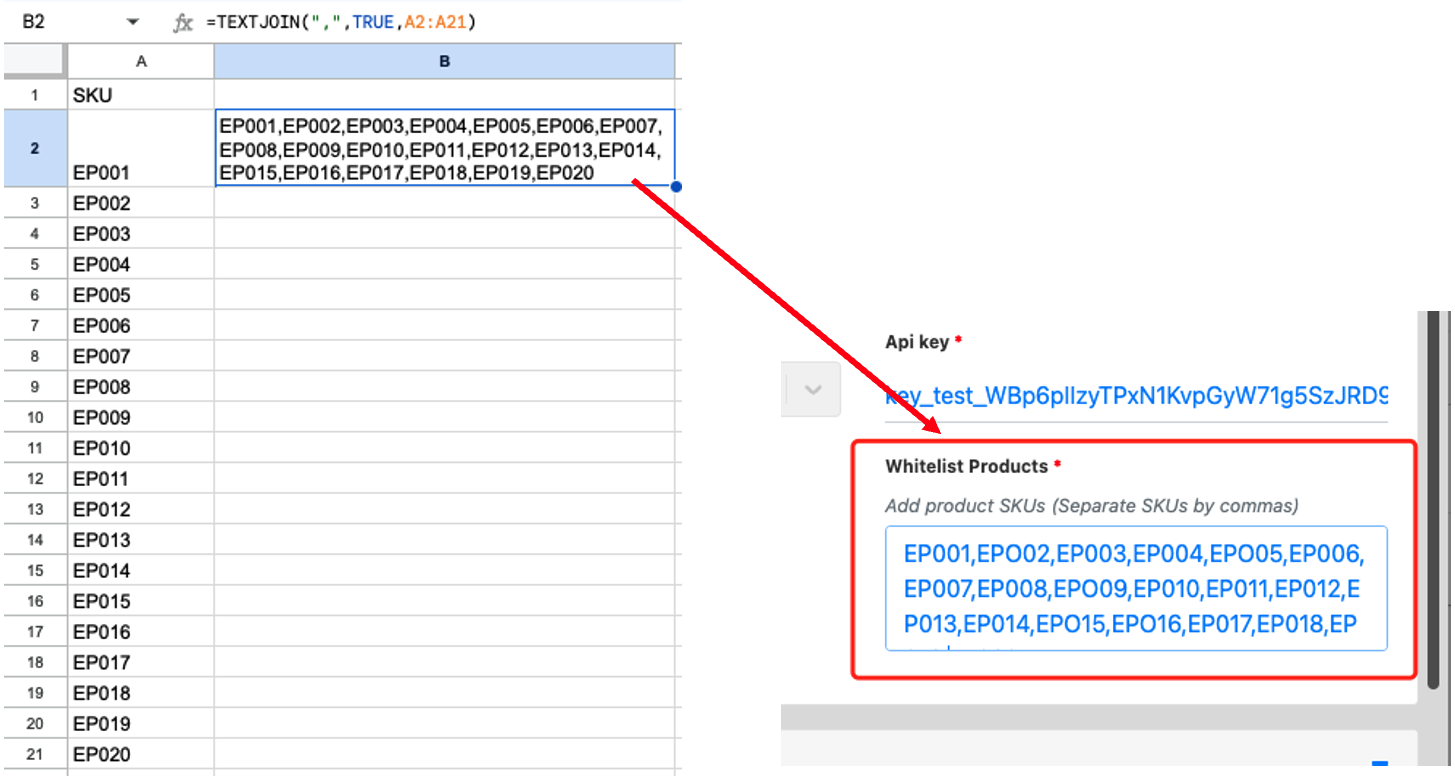This screenshot has height=776, width=1455.
Task: Click cell containing EP005
Action: pyautogui.click(x=141, y=295)
